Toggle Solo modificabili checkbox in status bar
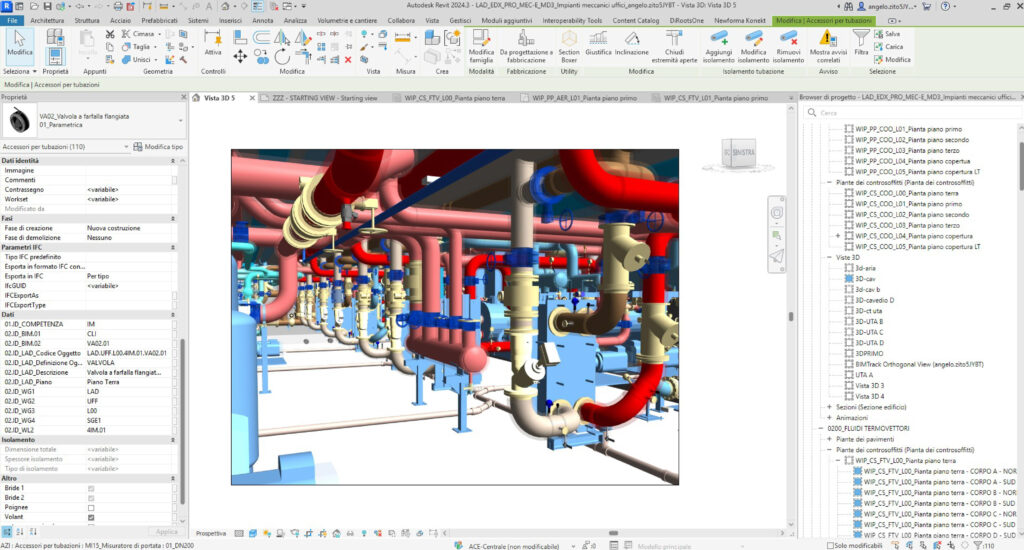Image resolution: width=1024 pixels, height=550 pixels. pyautogui.click(x=831, y=546)
